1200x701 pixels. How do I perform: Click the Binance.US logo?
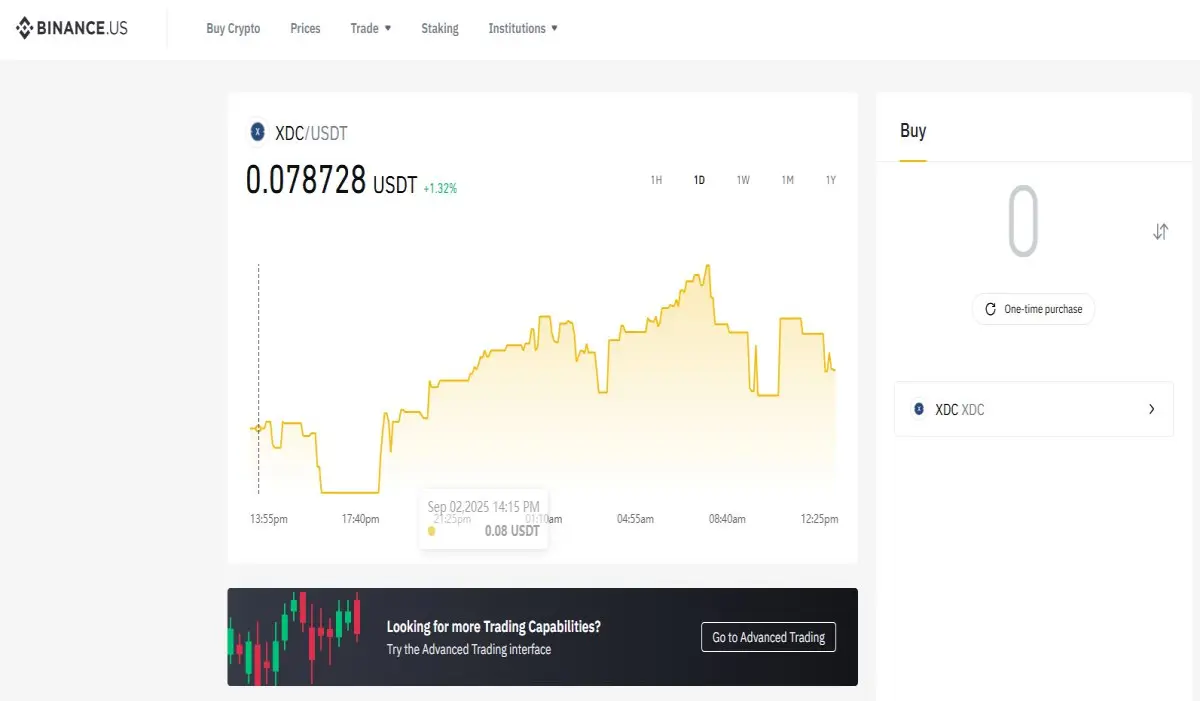point(71,28)
